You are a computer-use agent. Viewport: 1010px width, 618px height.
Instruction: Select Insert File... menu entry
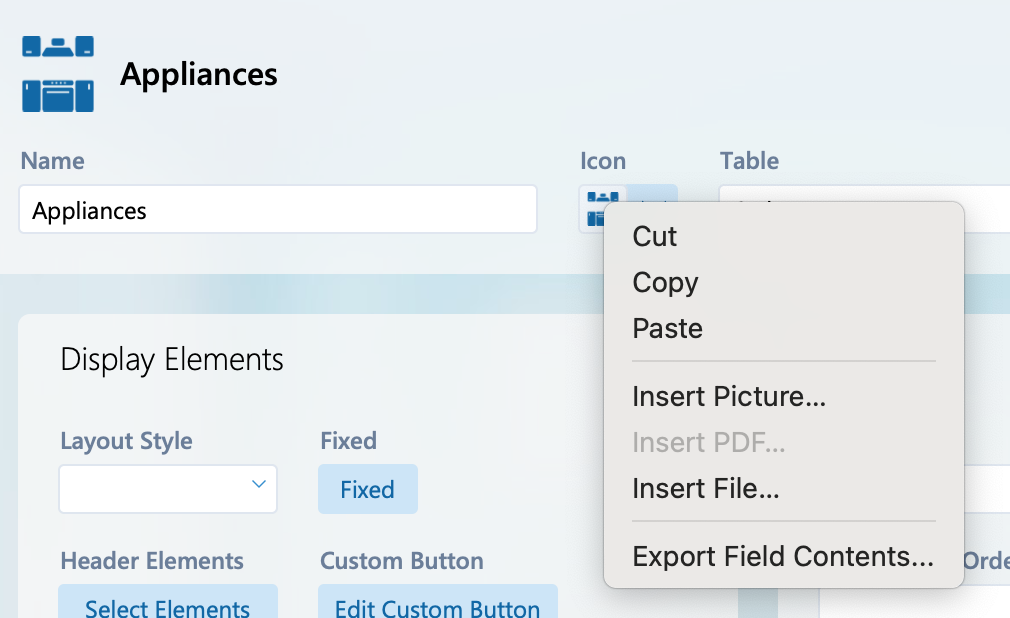point(705,489)
